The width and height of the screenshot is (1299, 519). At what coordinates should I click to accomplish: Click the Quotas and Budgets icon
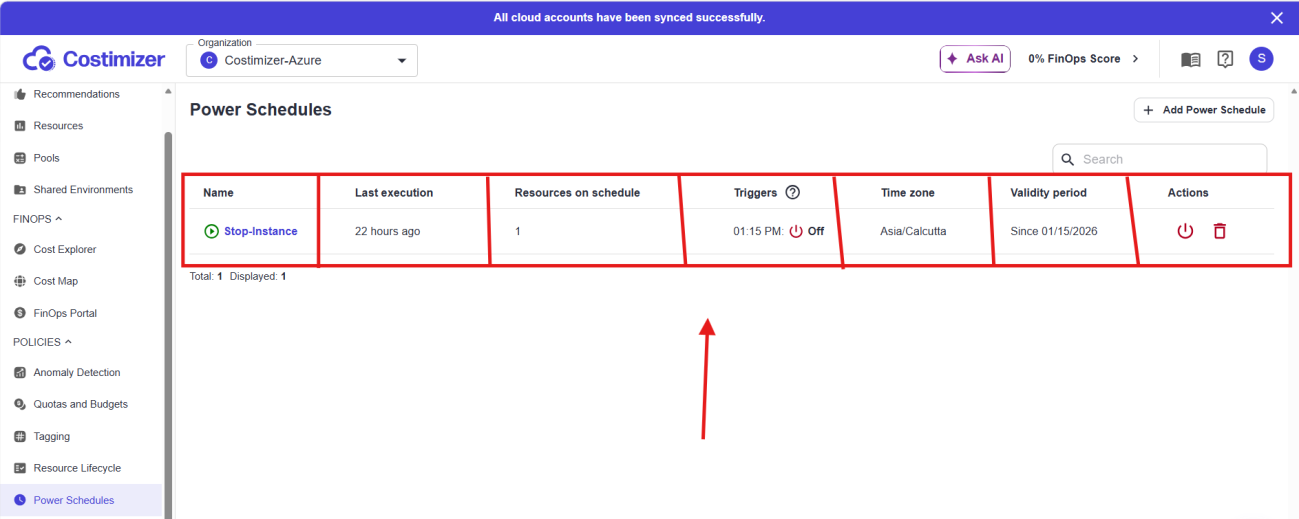click(20, 404)
